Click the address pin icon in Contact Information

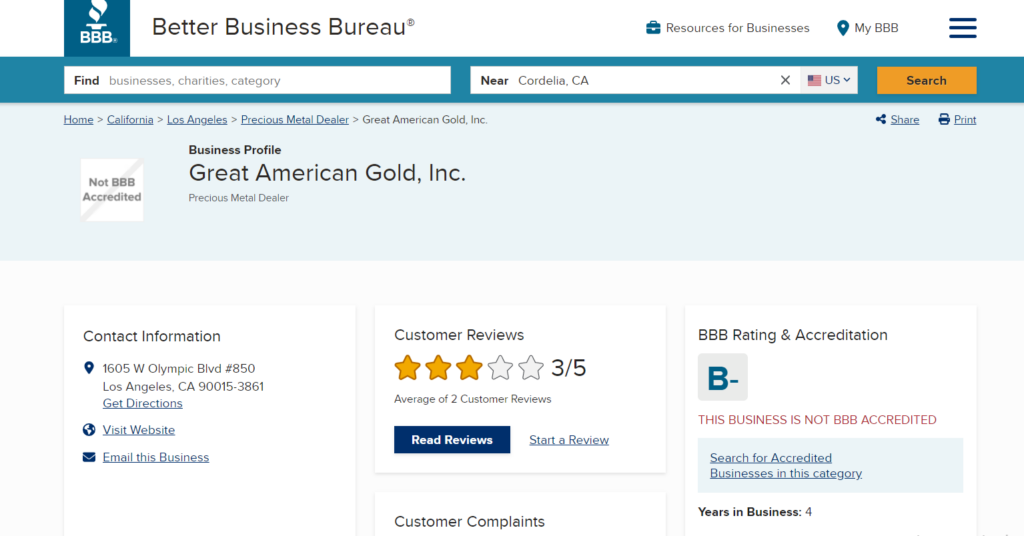(x=89, y=368)
